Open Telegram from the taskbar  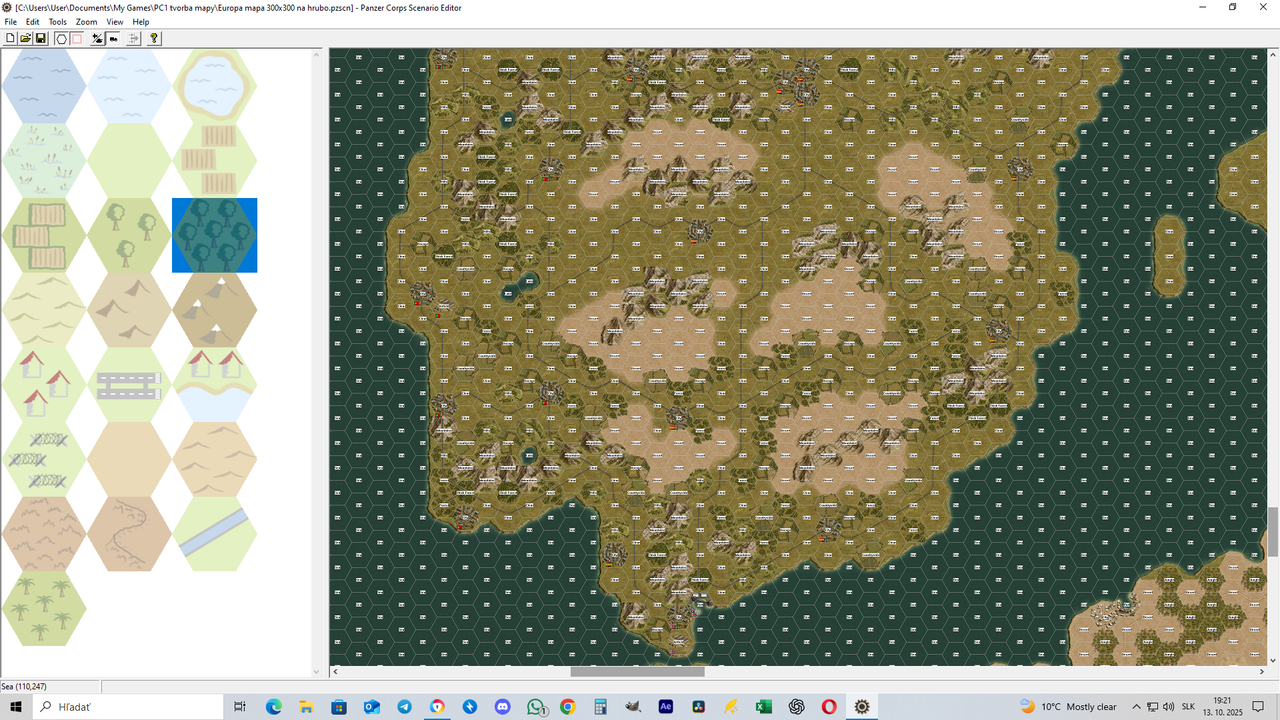point(404,706)
